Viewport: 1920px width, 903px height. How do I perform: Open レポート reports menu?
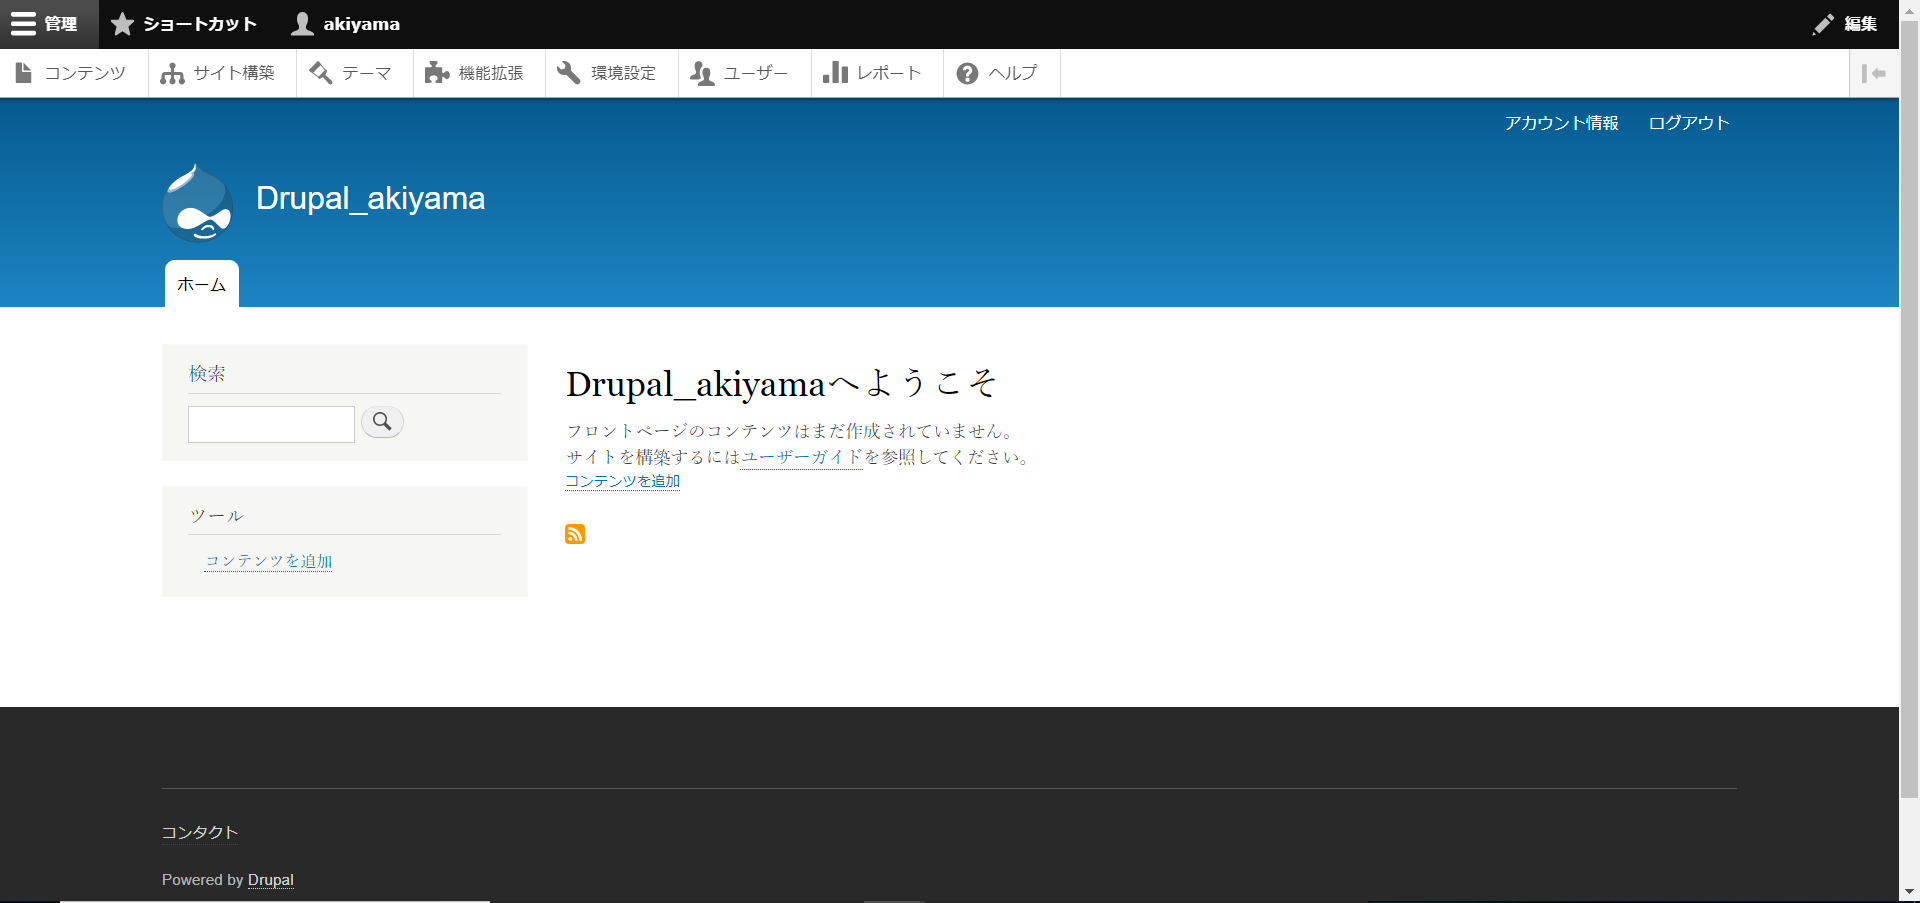tap(874, 73)
